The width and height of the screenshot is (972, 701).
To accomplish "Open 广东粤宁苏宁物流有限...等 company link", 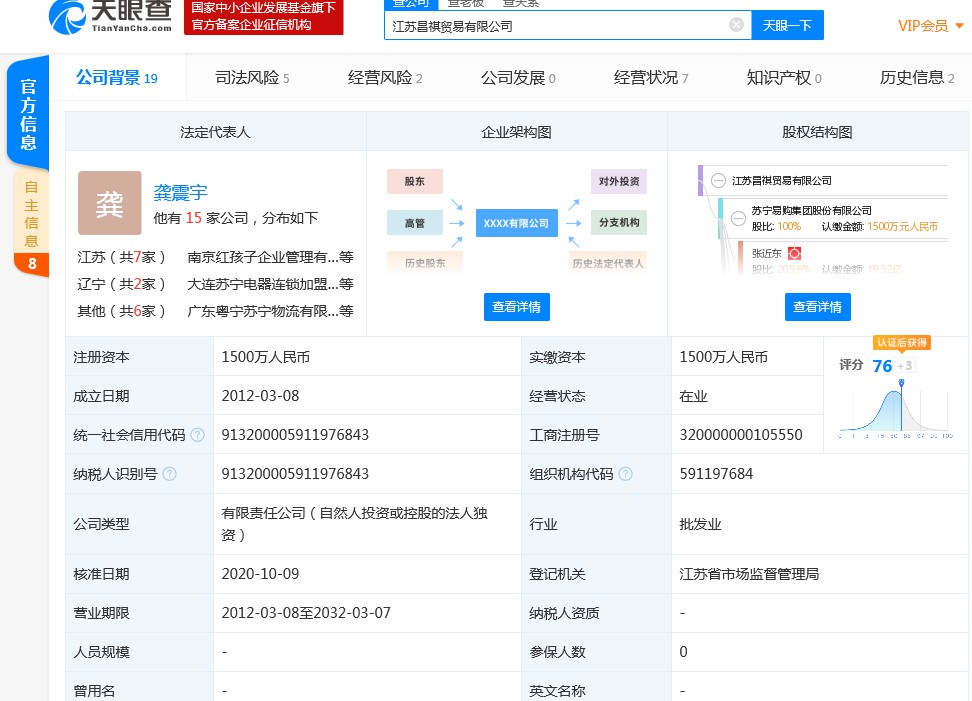I will click(270, 311).
